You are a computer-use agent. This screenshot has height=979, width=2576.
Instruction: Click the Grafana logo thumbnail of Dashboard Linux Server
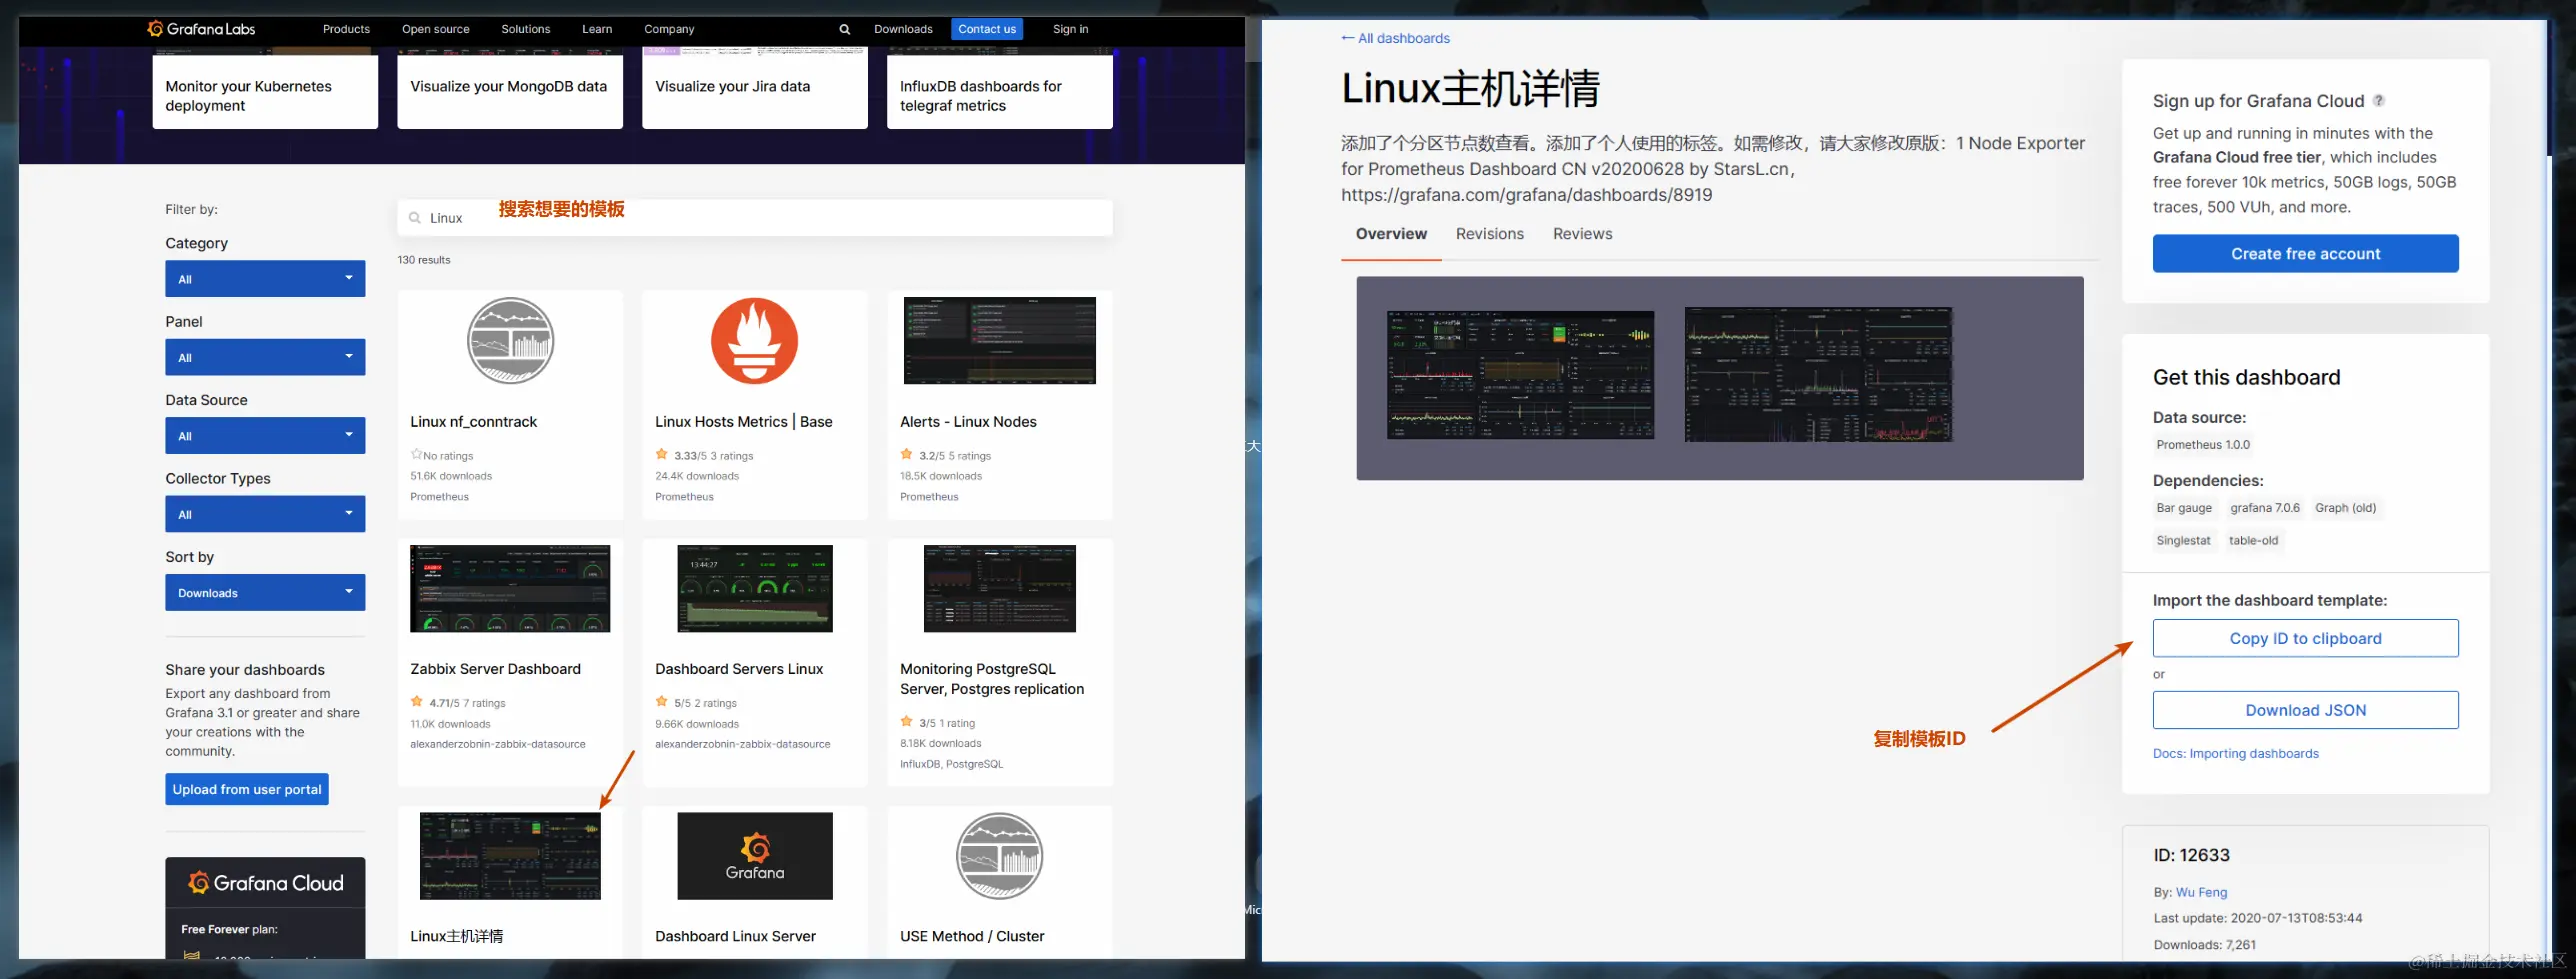pos(755,856)
